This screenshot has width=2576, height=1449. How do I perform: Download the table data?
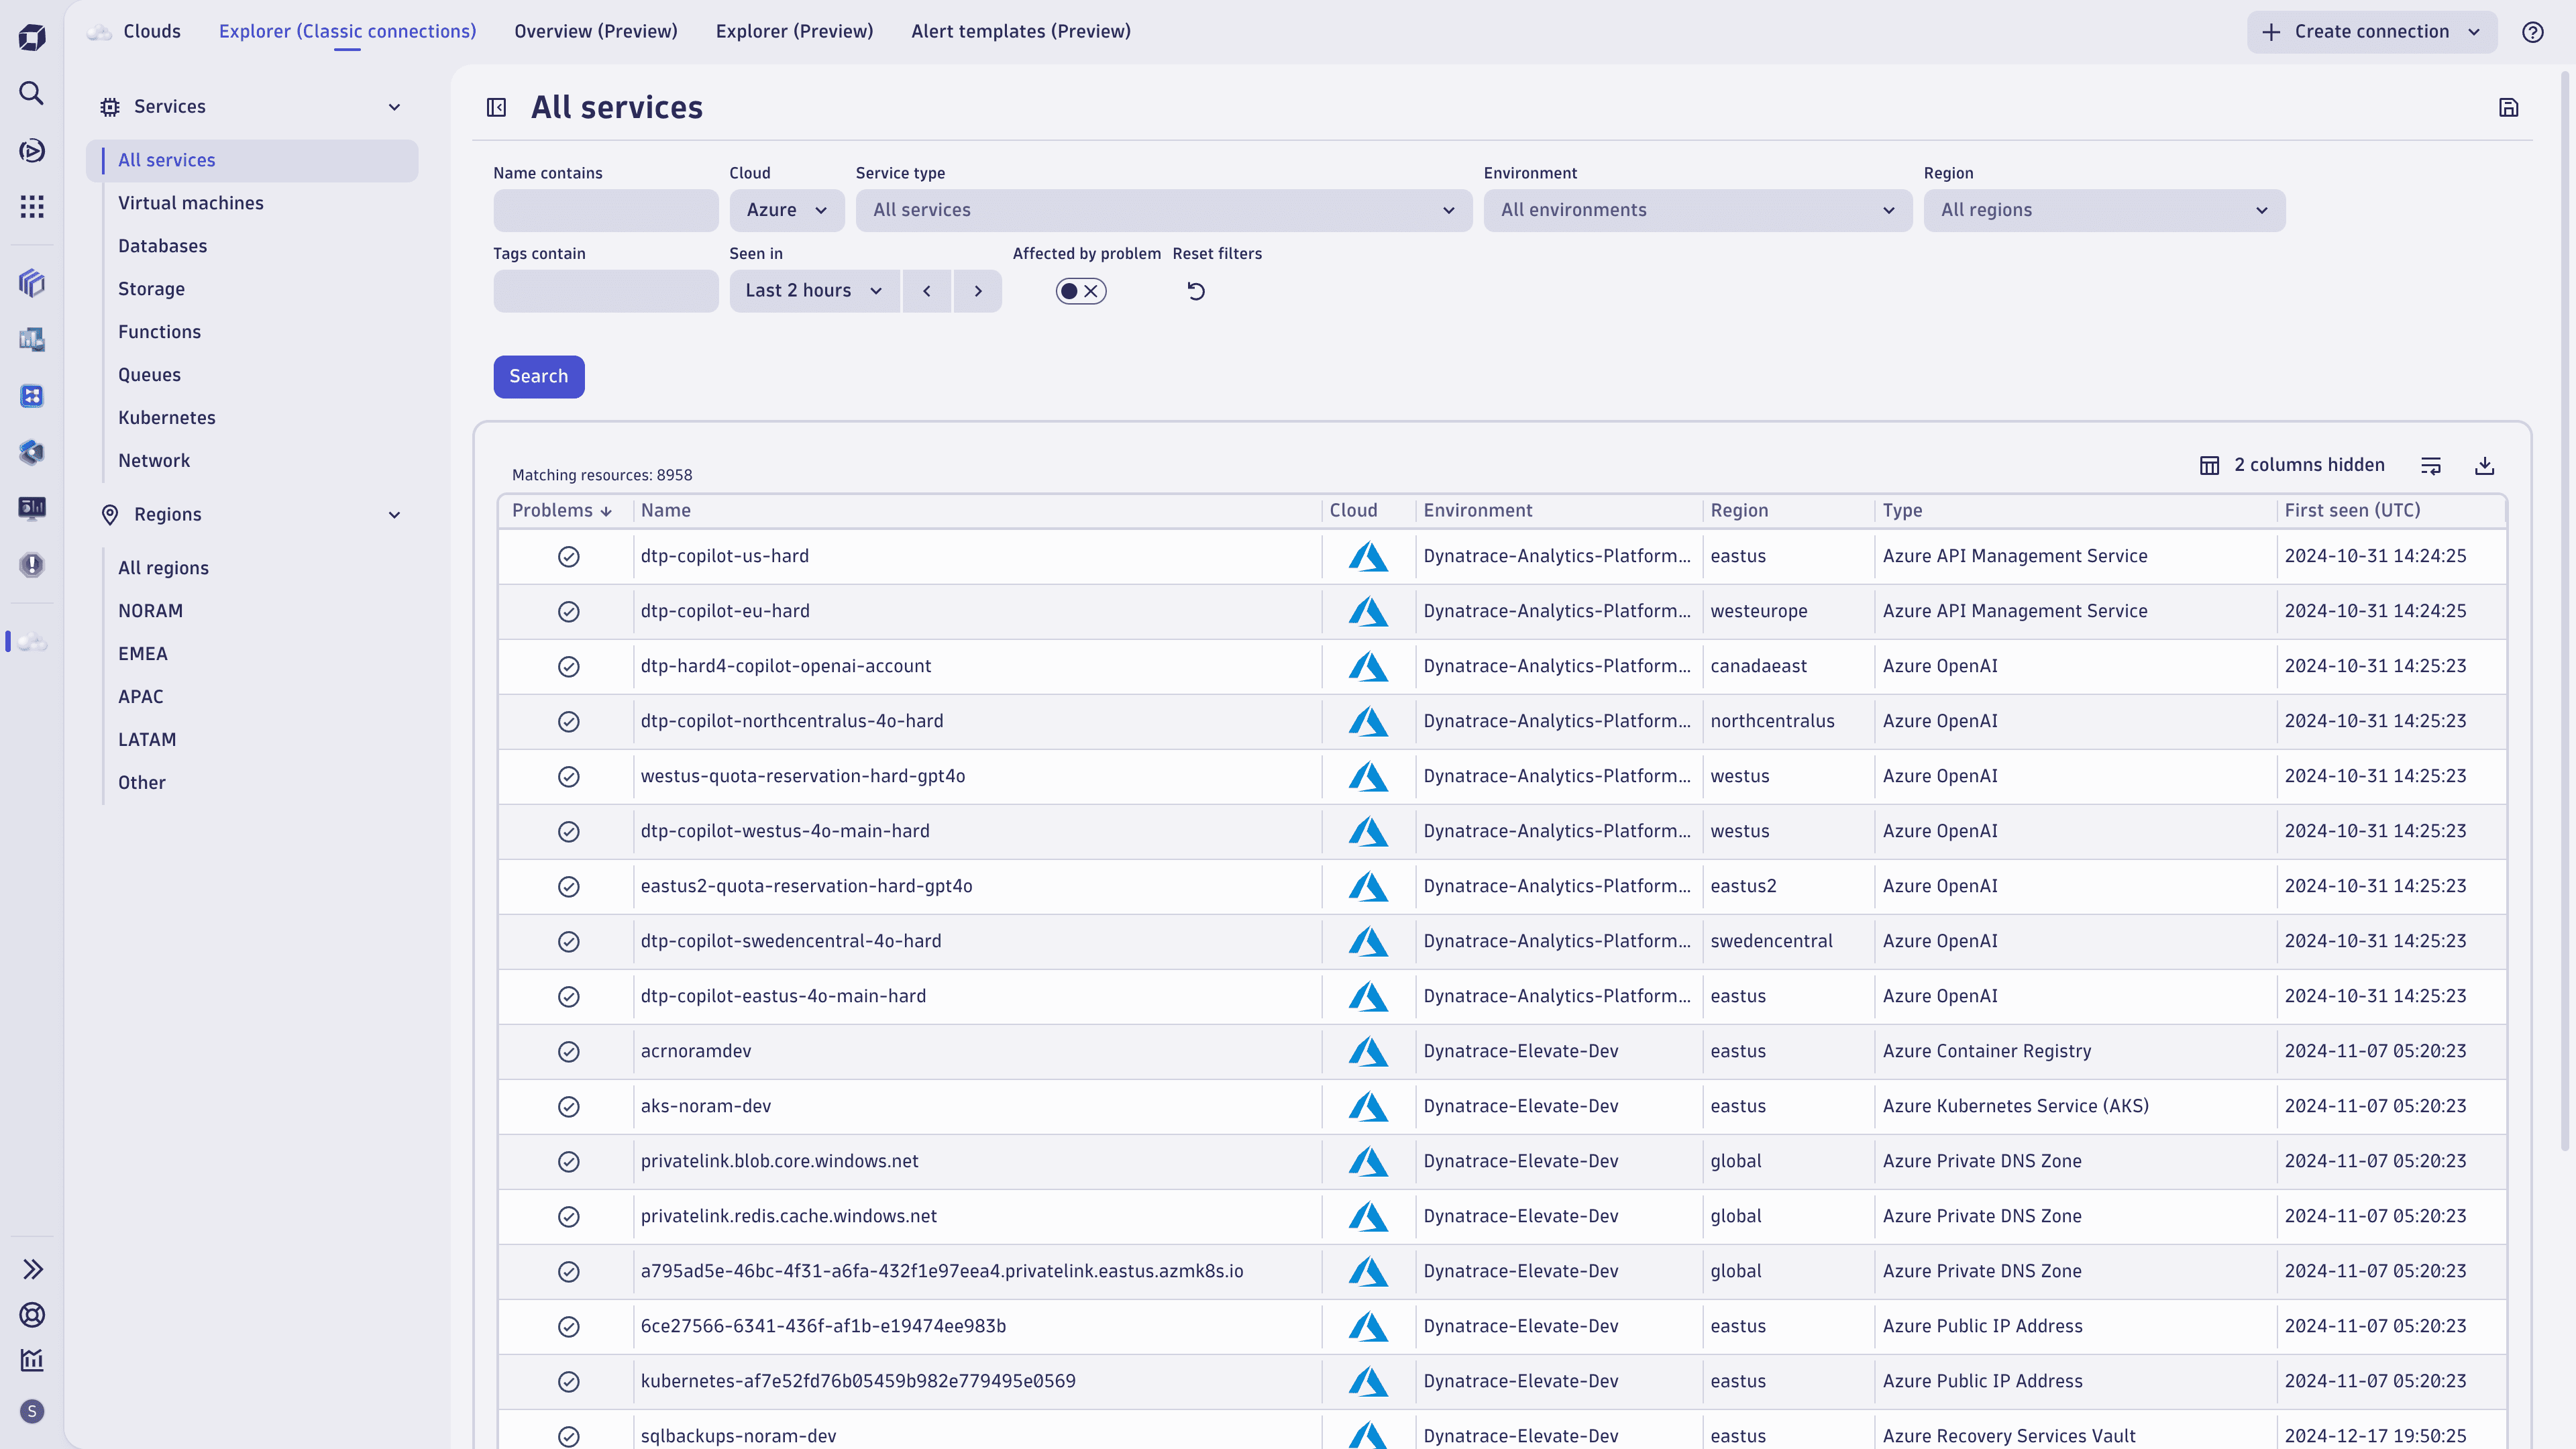(2484, 465)
